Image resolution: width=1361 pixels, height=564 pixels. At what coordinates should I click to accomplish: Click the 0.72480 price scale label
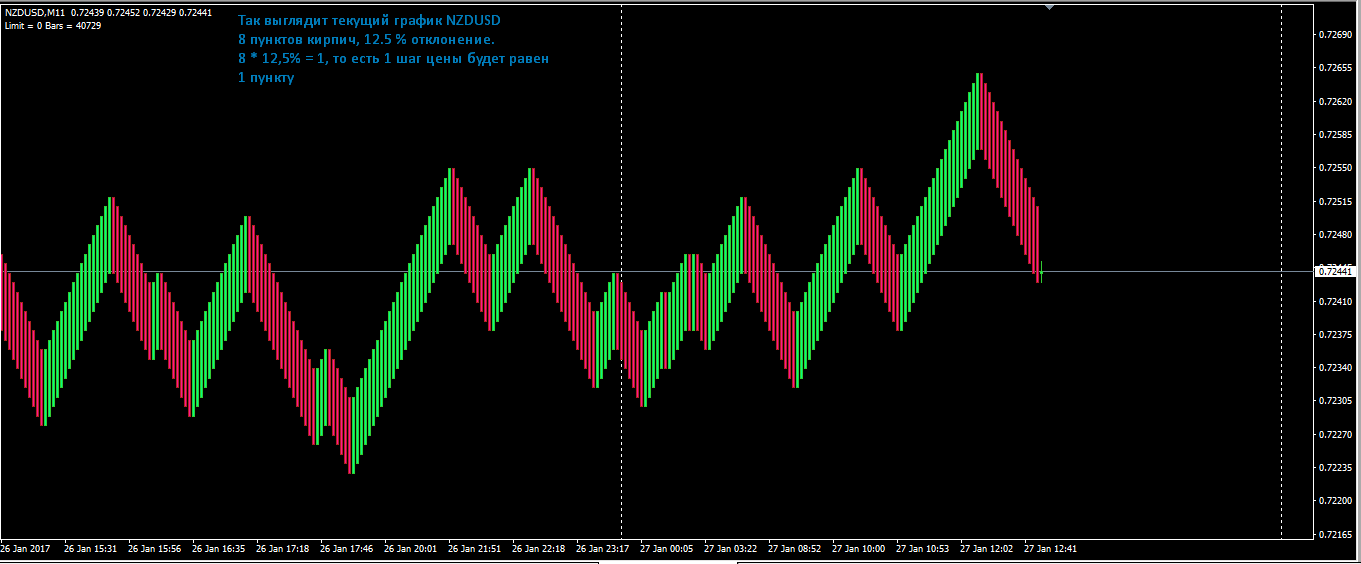(1336, 235)
